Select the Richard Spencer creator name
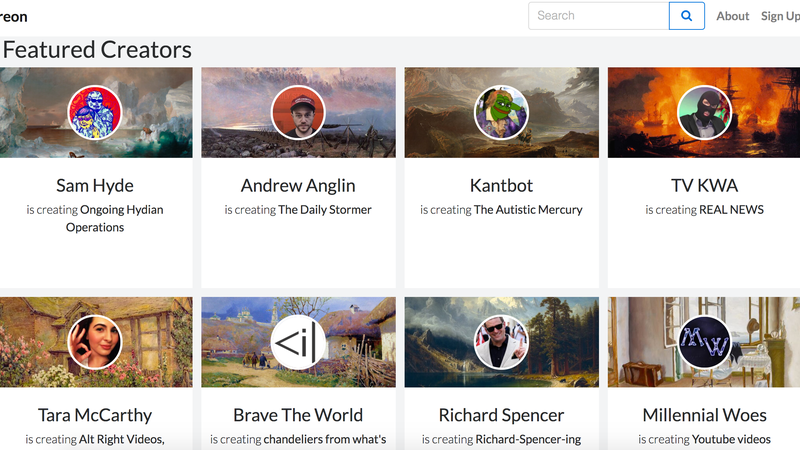 (501, 415)
